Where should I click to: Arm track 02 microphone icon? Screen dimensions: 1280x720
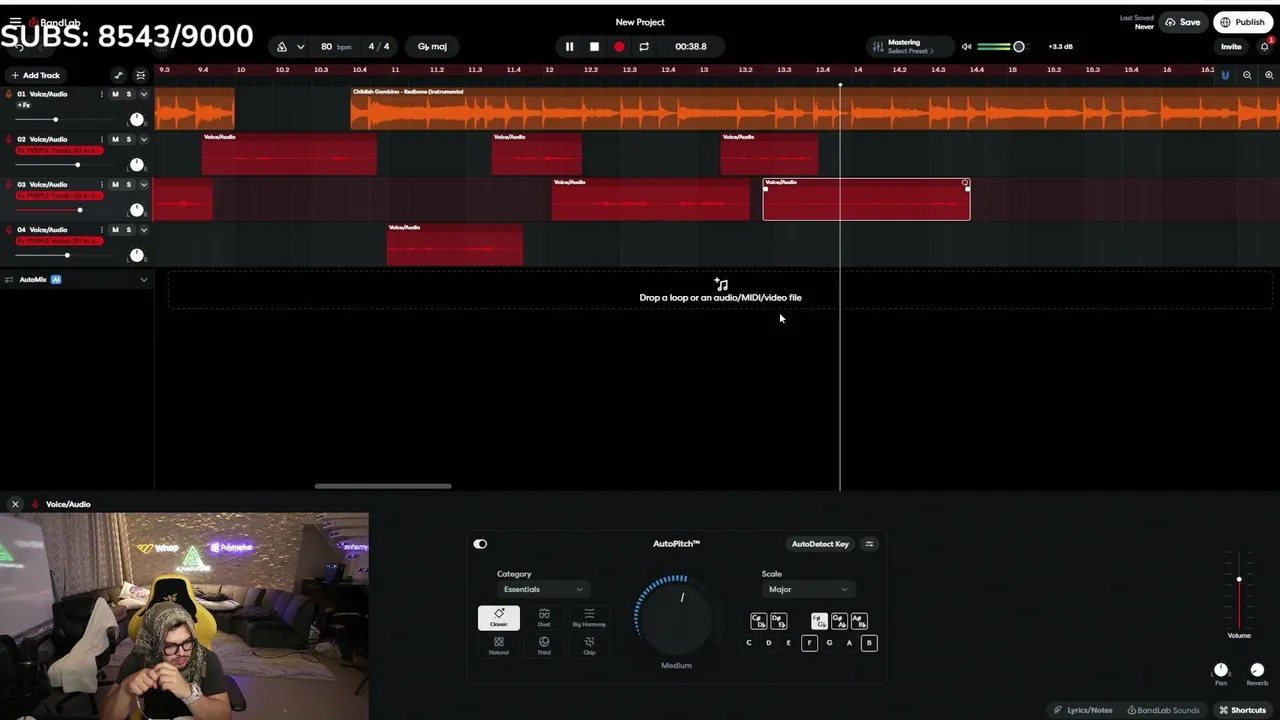[x=9, y=139]
